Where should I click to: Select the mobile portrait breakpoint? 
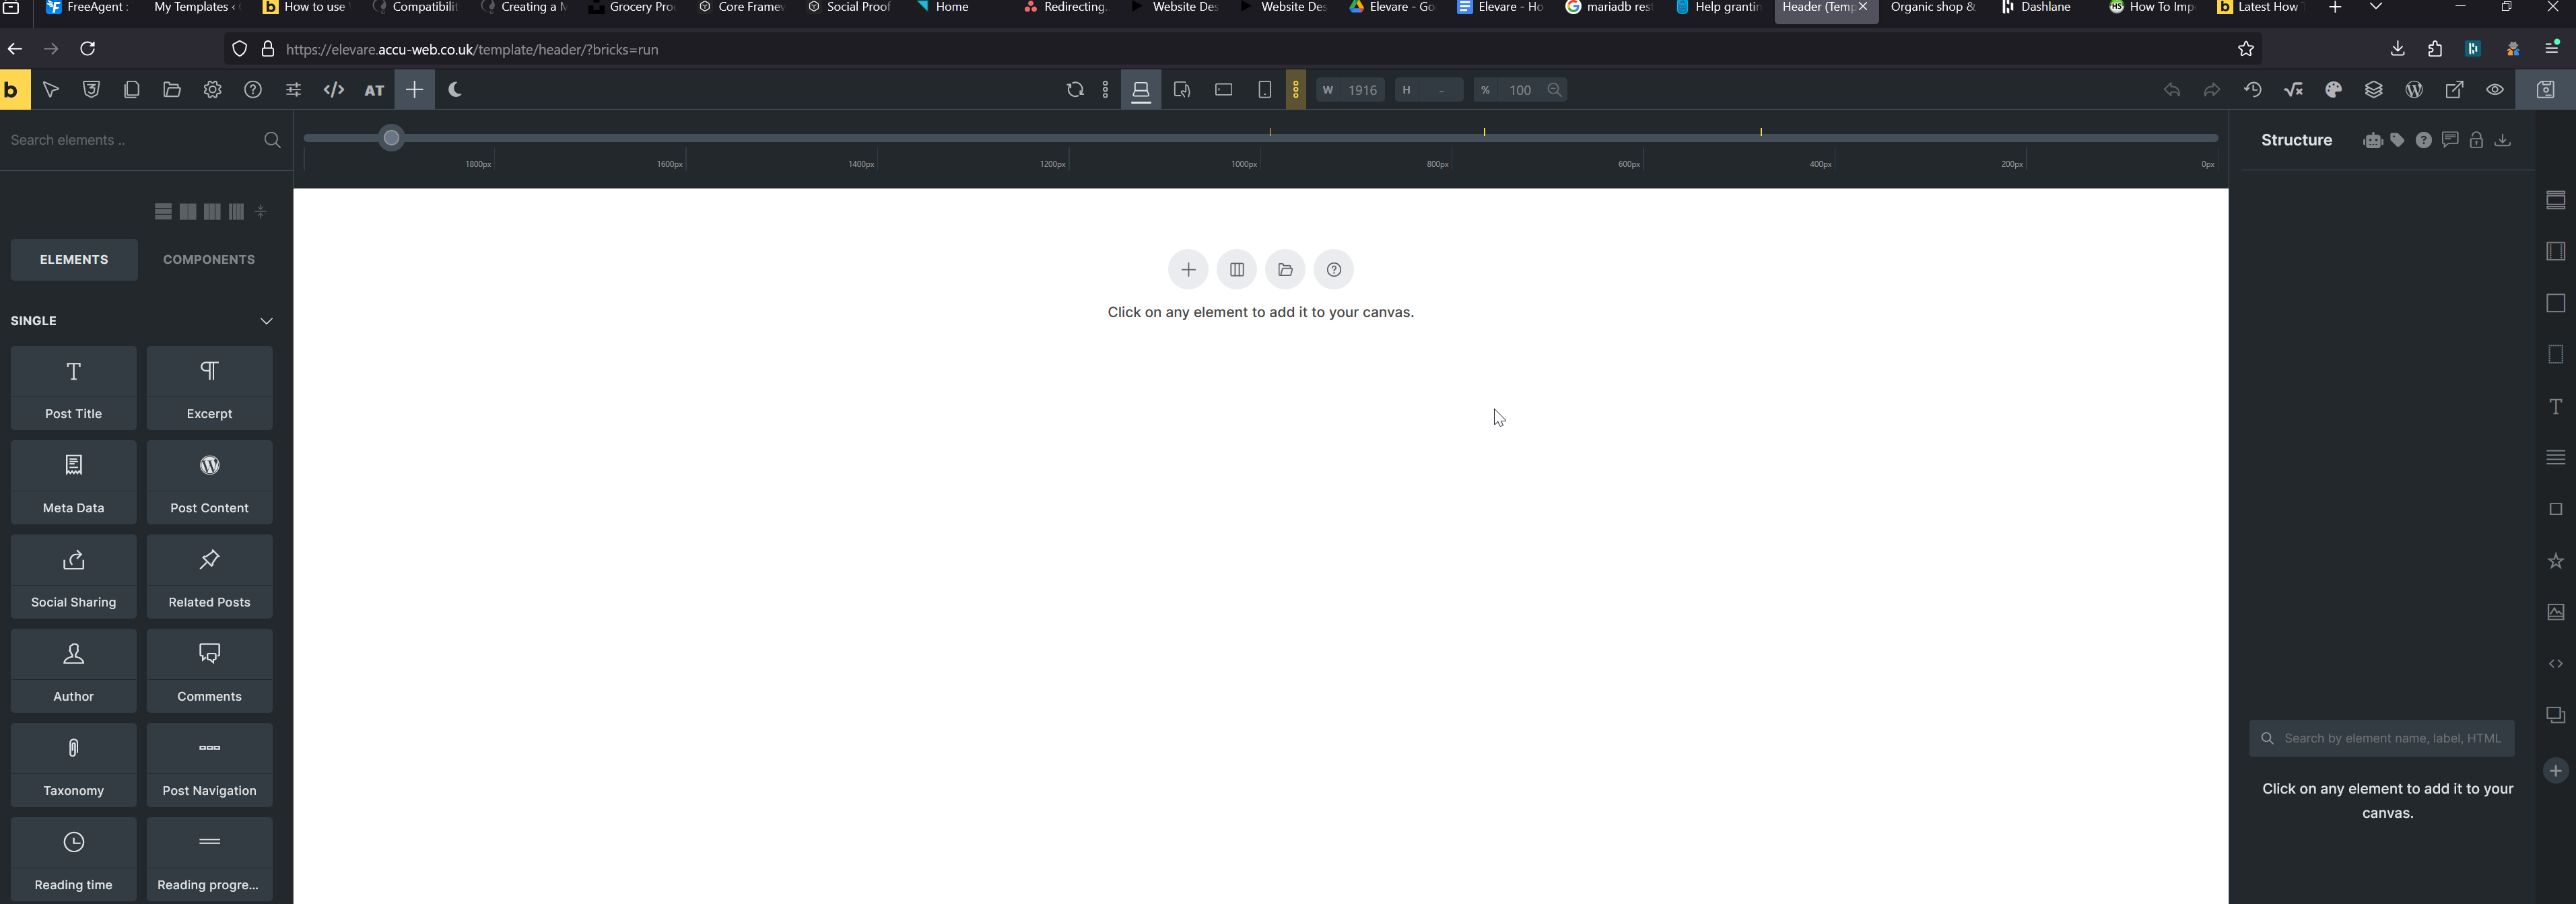pyautogui.click(x=1265, y=90)
